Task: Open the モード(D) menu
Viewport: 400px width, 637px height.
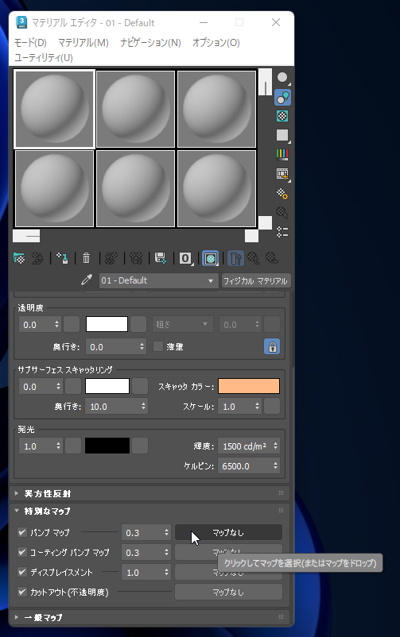Action: pos(30,43)
